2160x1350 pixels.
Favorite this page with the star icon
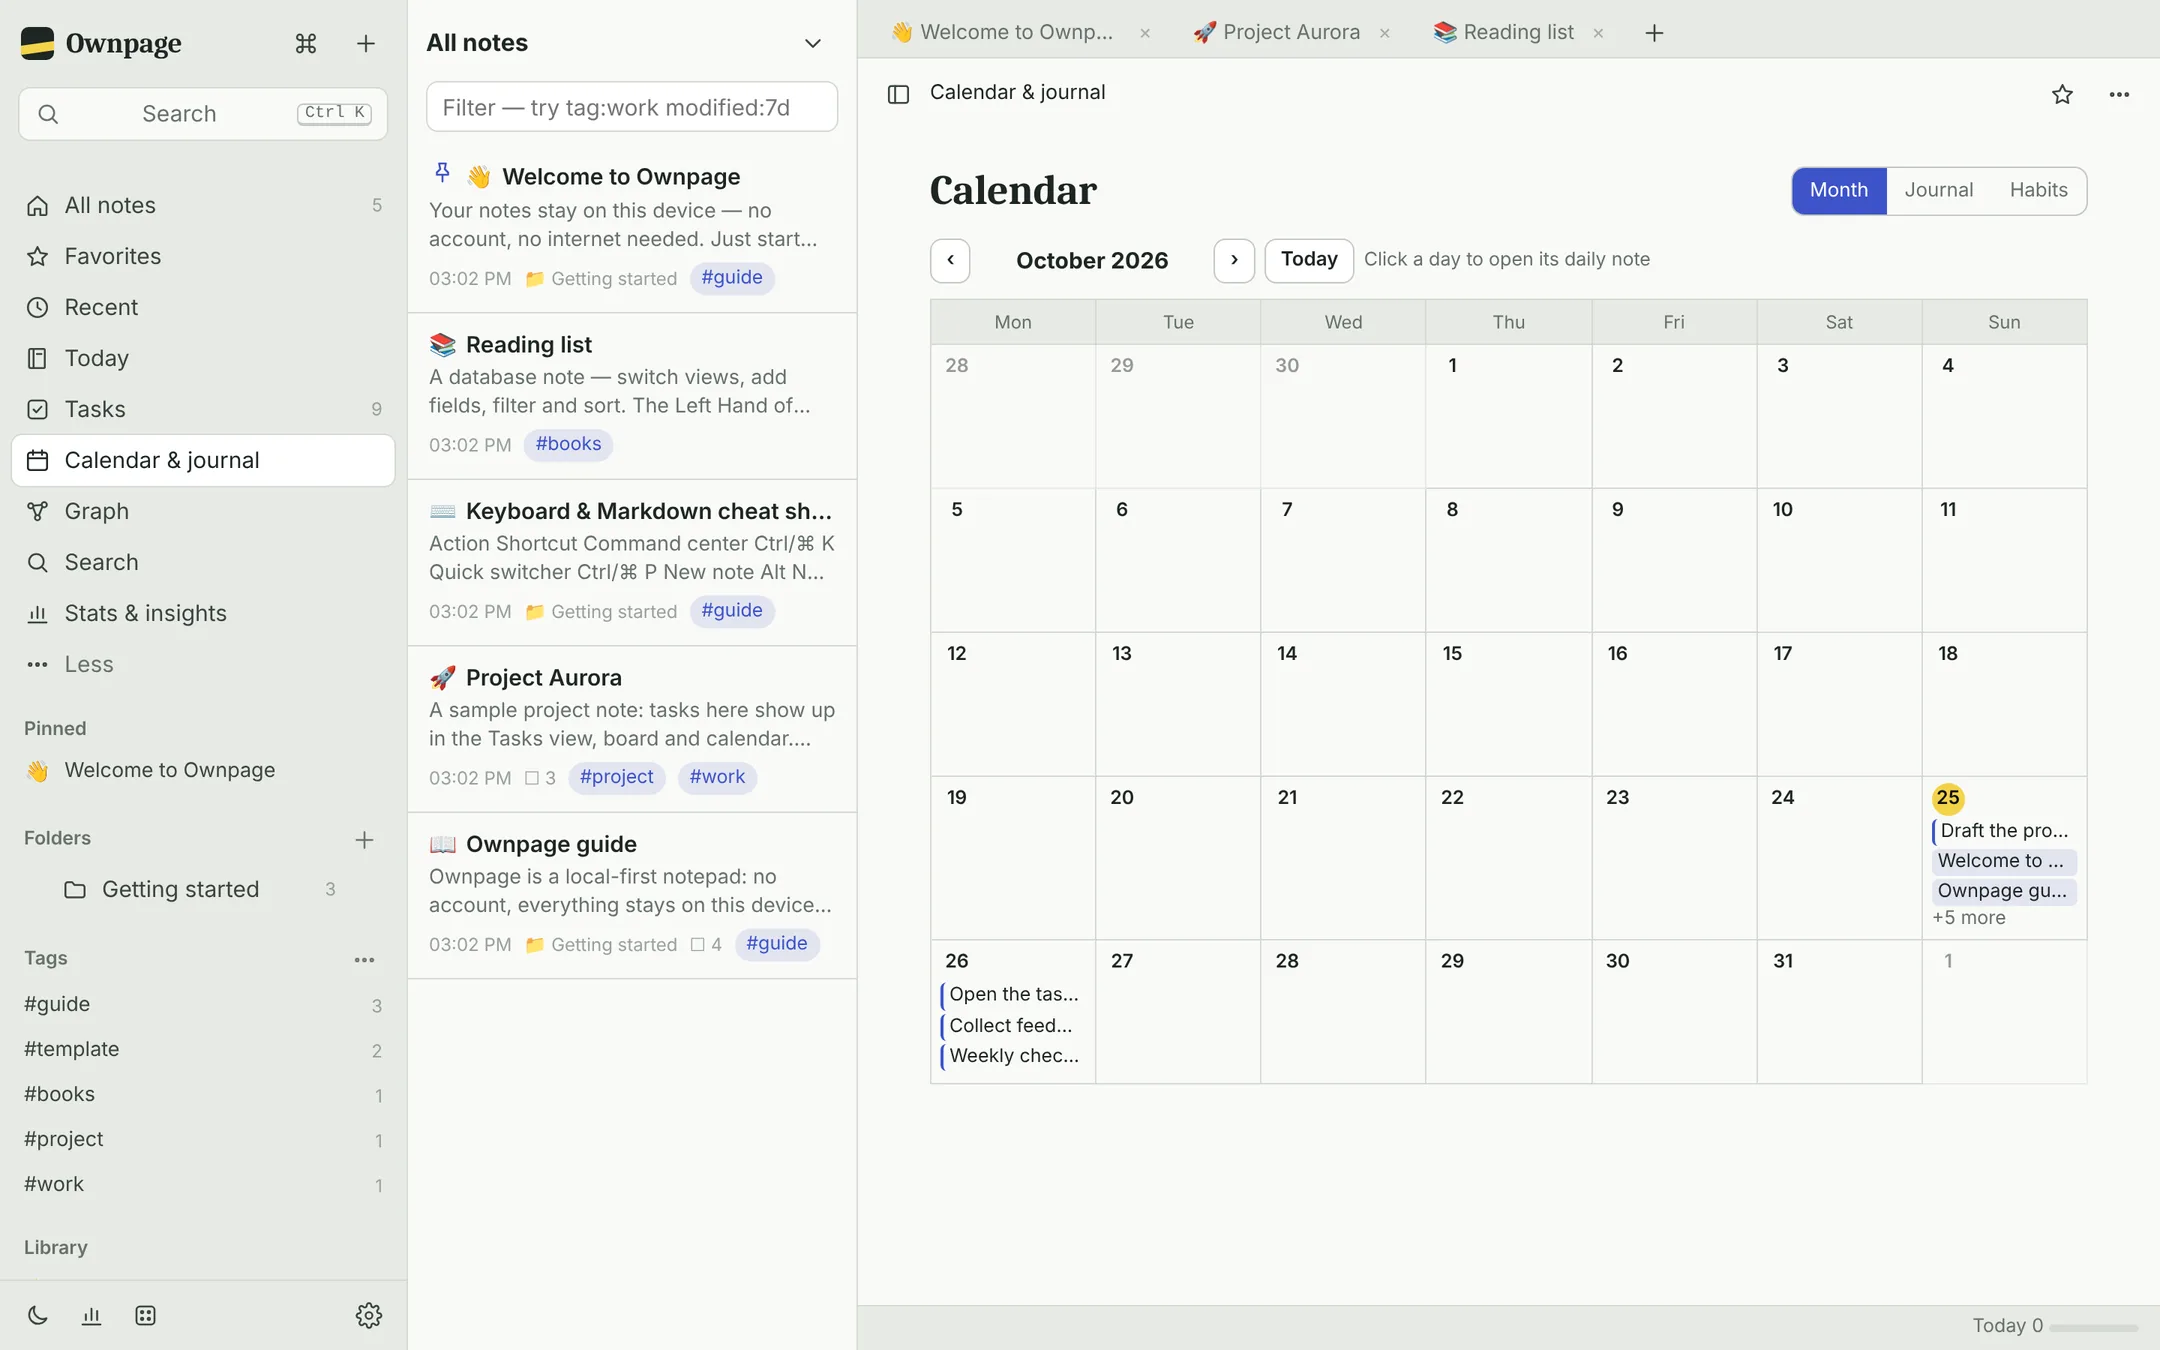point(2062,94)
